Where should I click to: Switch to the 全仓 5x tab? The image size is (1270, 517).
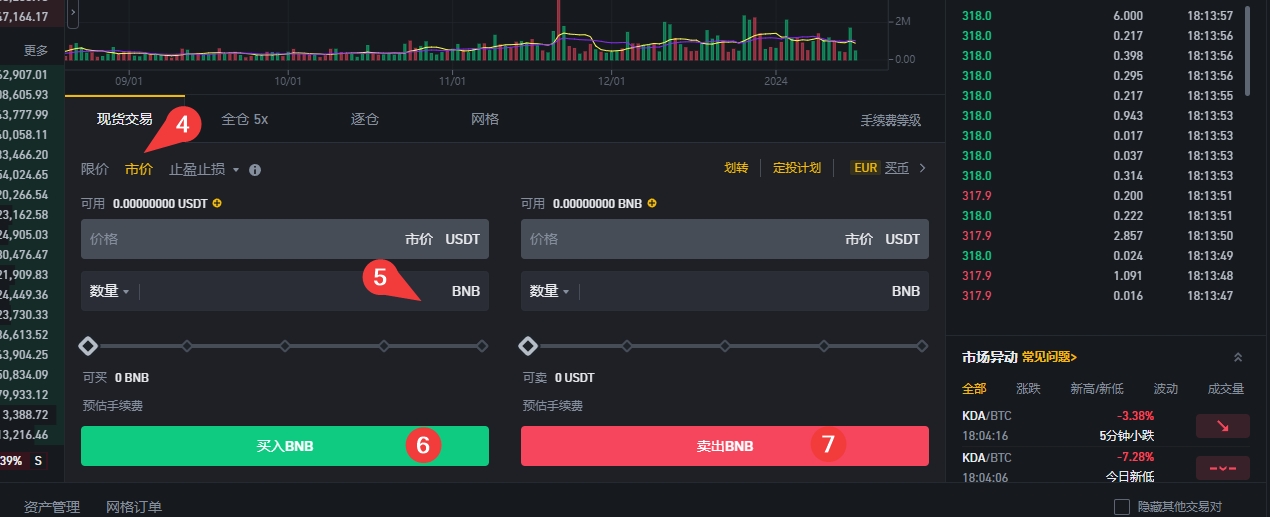tap(244, 119)
